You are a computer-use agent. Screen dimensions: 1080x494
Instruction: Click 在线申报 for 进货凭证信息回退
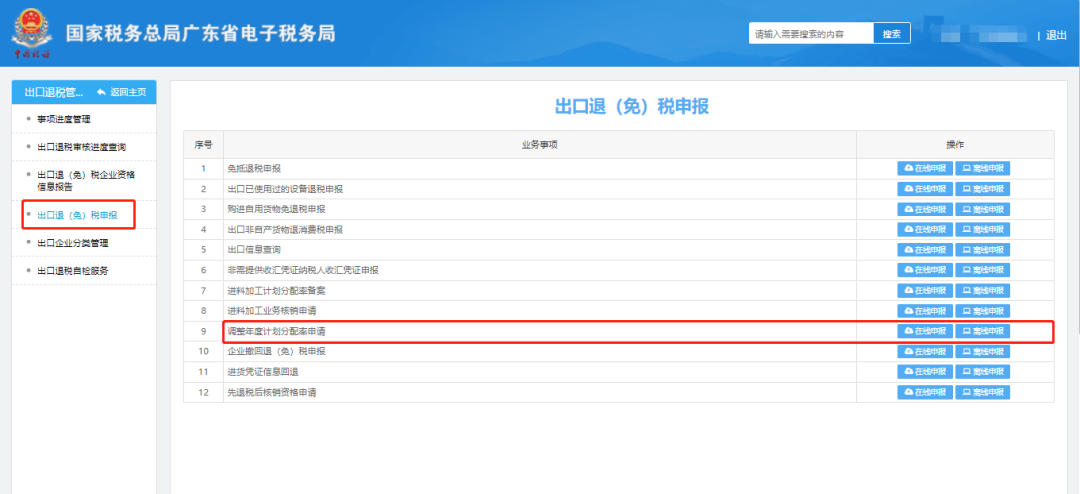click(x=925, y=371)
